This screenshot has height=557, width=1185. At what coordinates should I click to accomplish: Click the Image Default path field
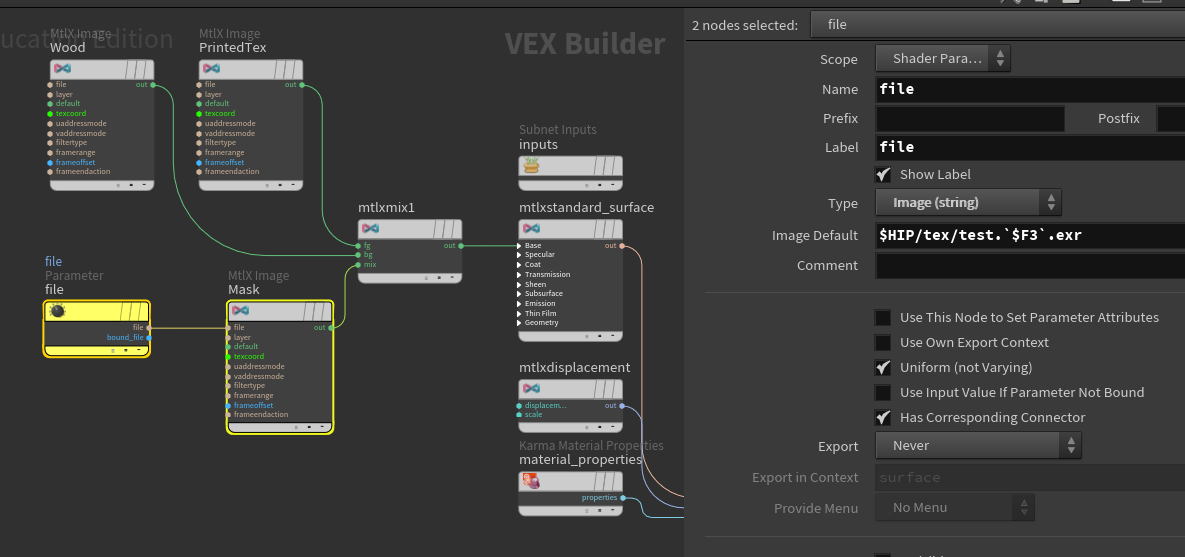[1028, 236]
